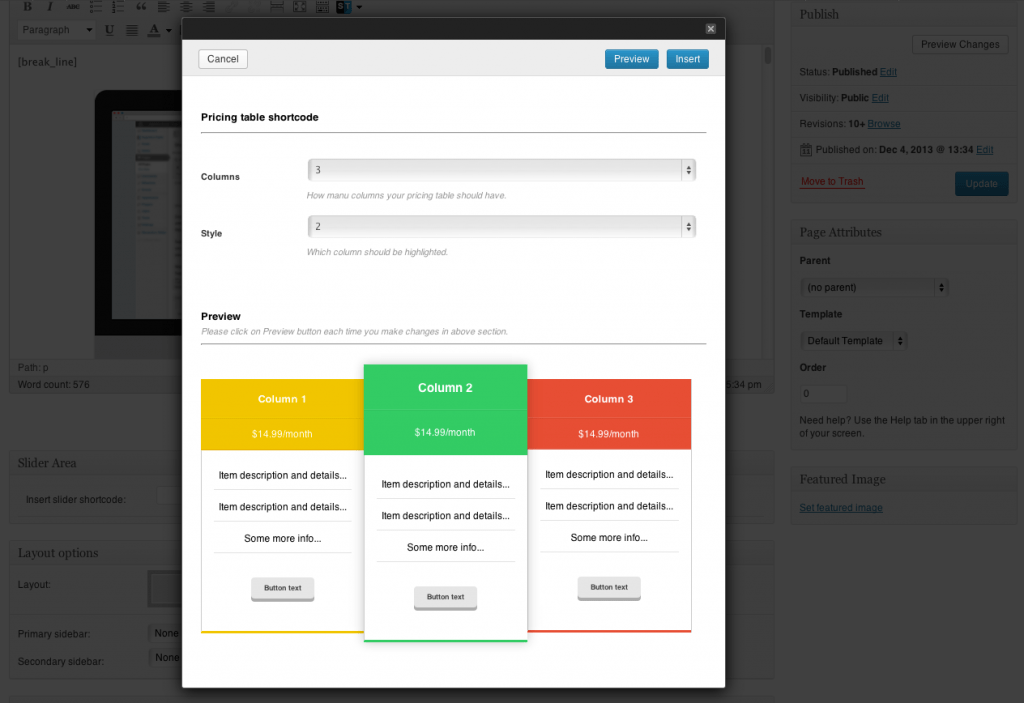The image size is (1024, 703).
Task: Apply italic formatting
Action: [x=50, y=6]
